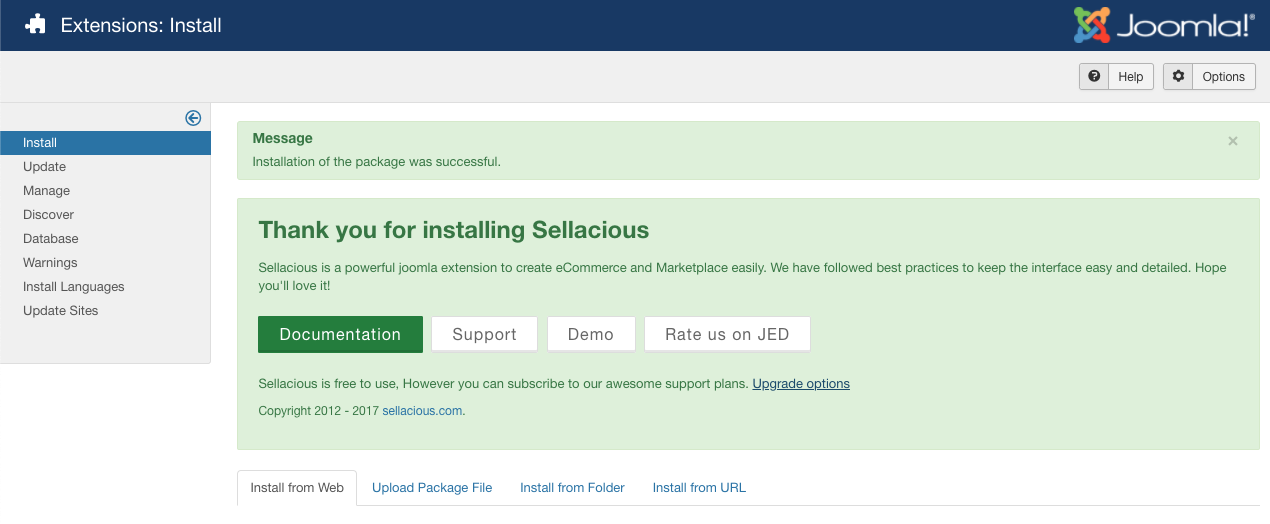Image resolution: width=1270 pixels, height=524 pixels.
Task: Click the gear Options icon
Action: coord(1178,76)
